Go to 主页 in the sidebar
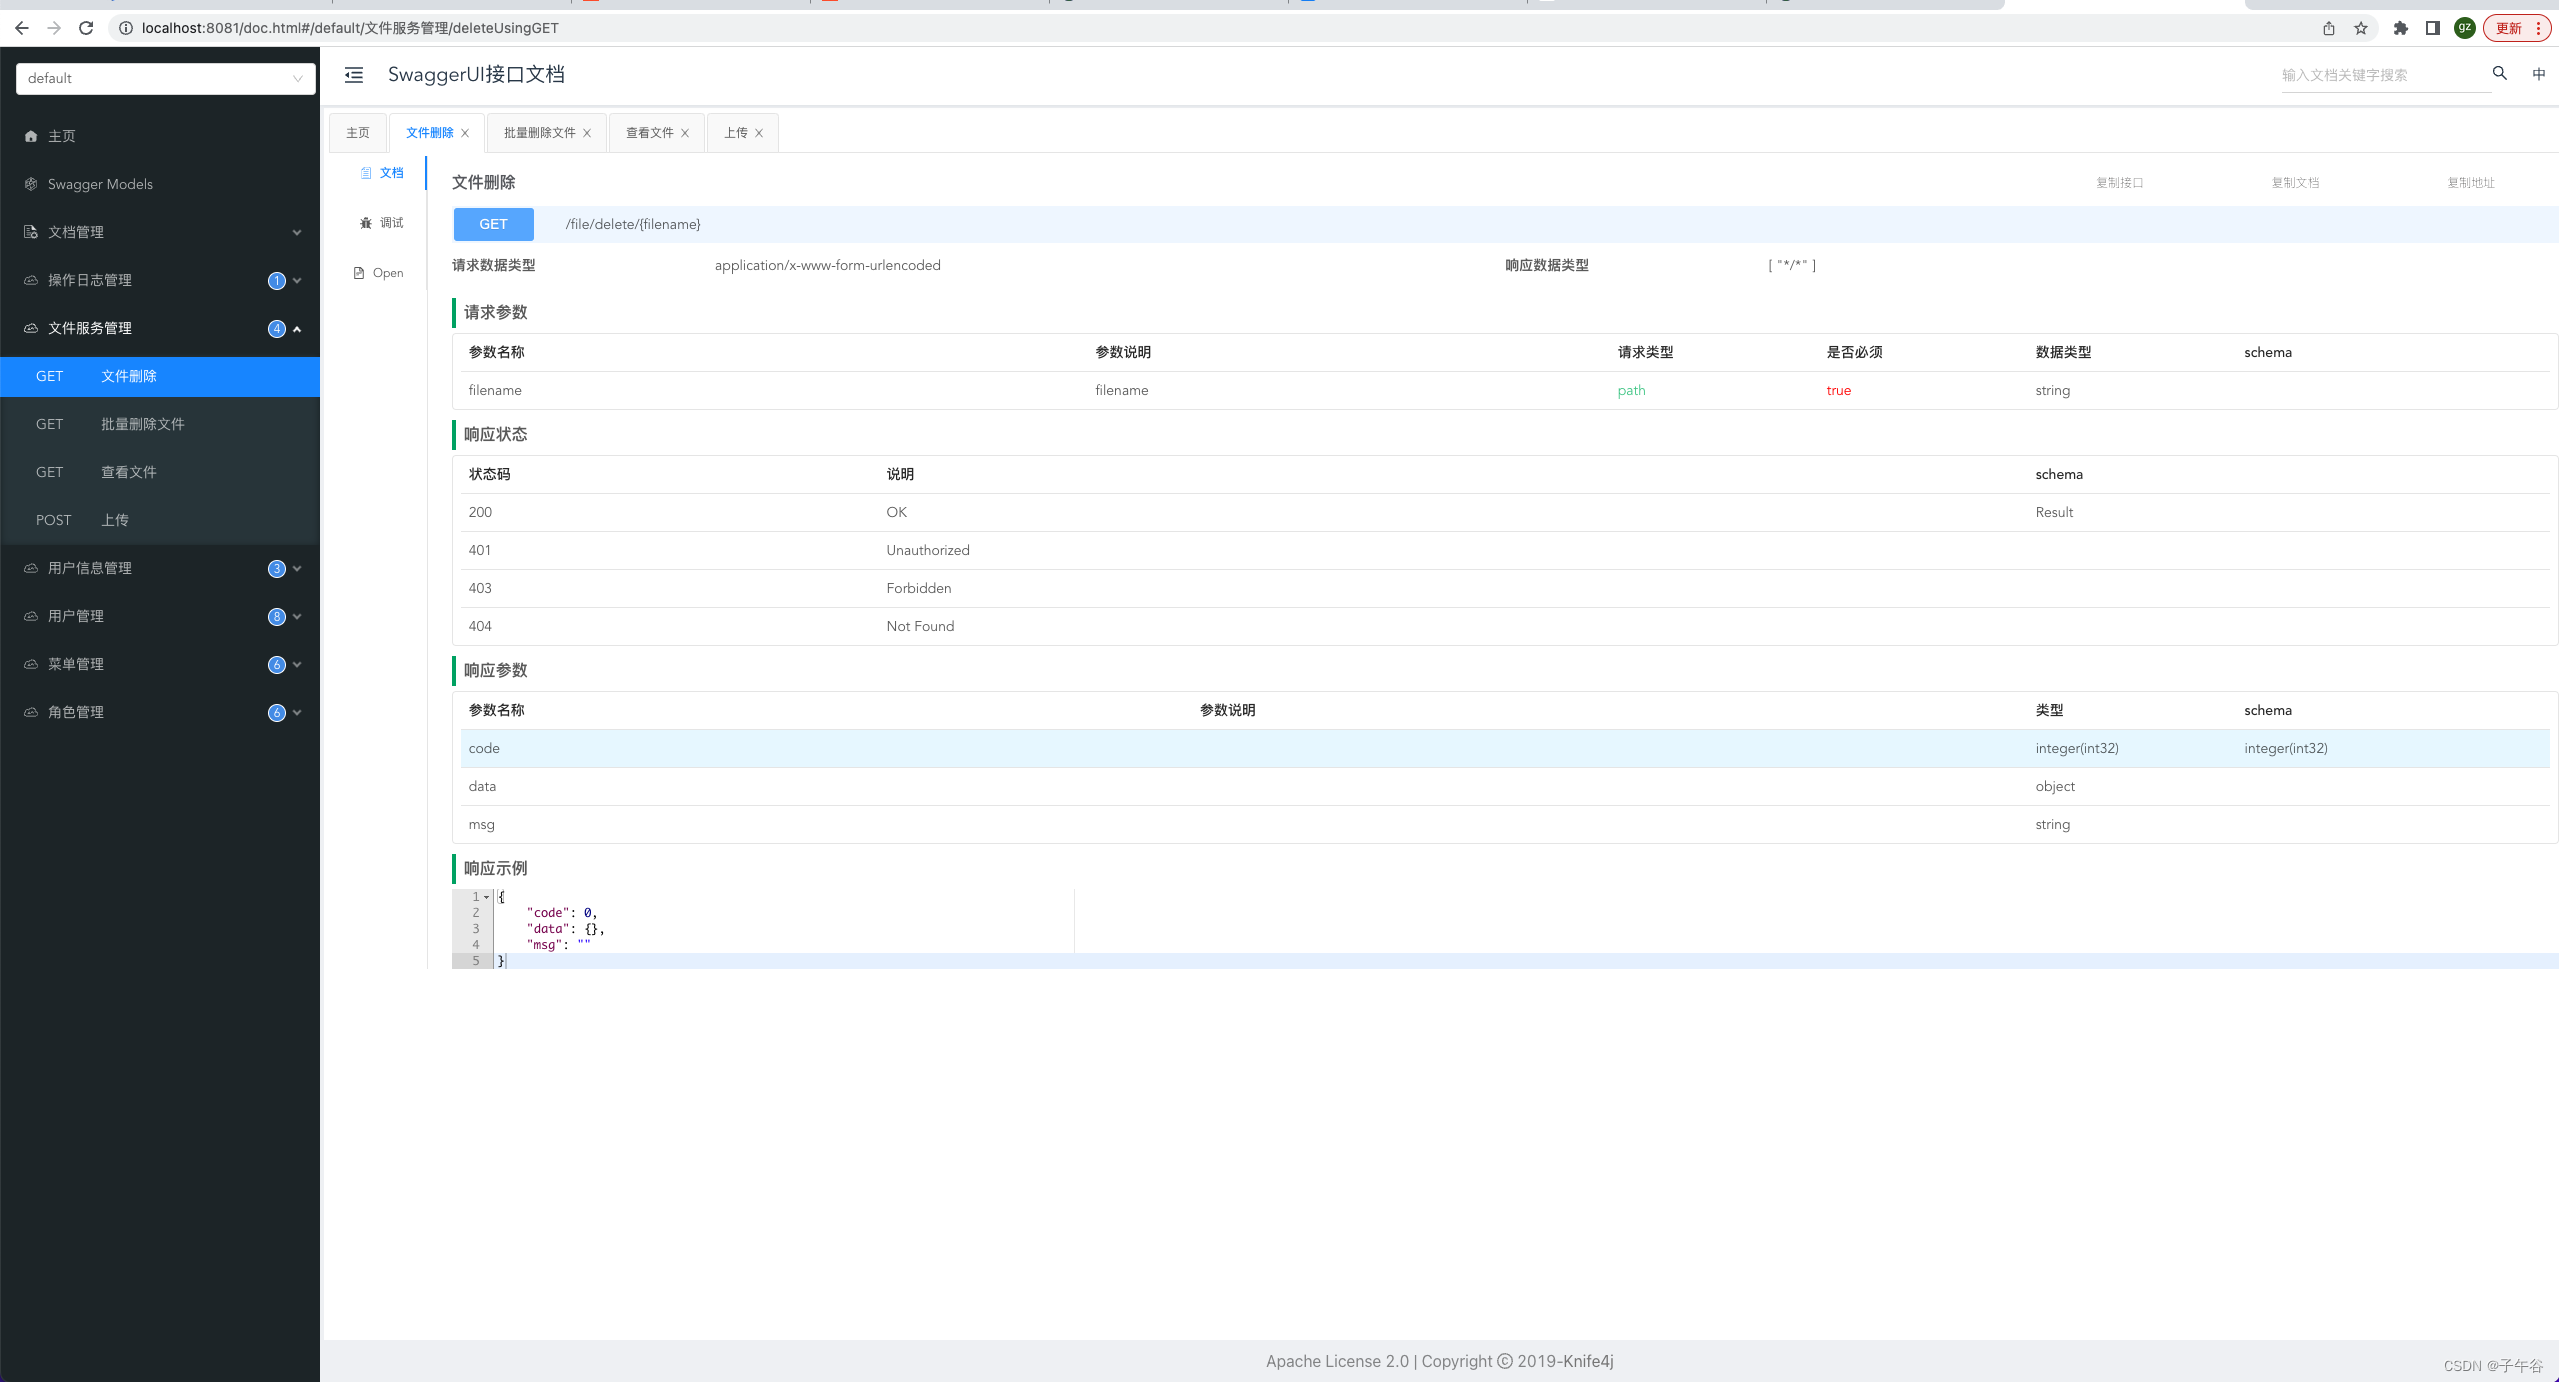This screenshot has height=1382, width=2559. tap(62, 136)
